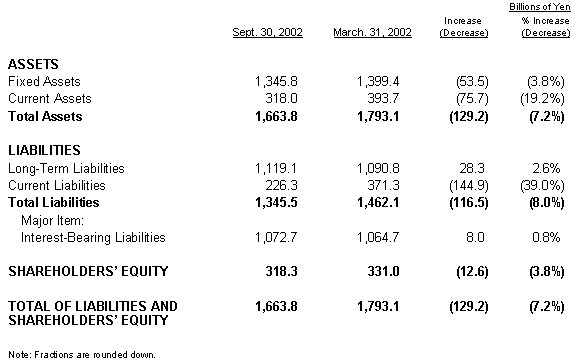
Task: Click the Fixed Assets row label
Action: tap(44, 81)
